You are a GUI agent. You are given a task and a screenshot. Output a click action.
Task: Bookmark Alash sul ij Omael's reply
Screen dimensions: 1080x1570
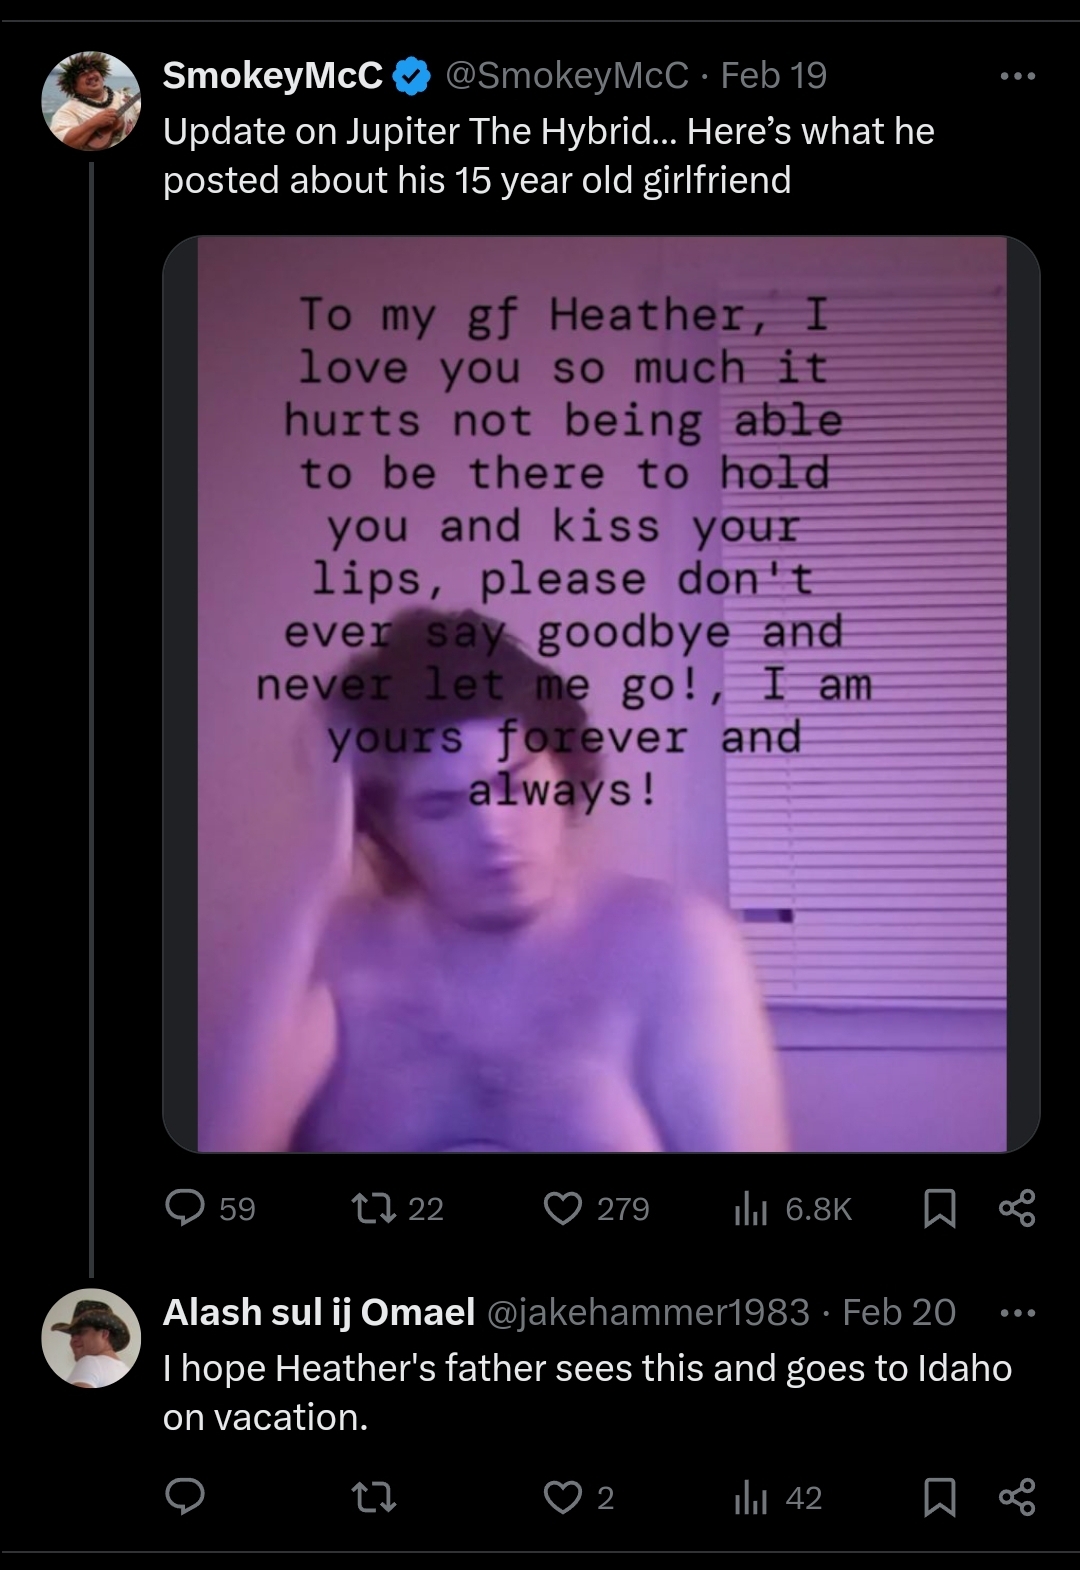[938, 1497]
